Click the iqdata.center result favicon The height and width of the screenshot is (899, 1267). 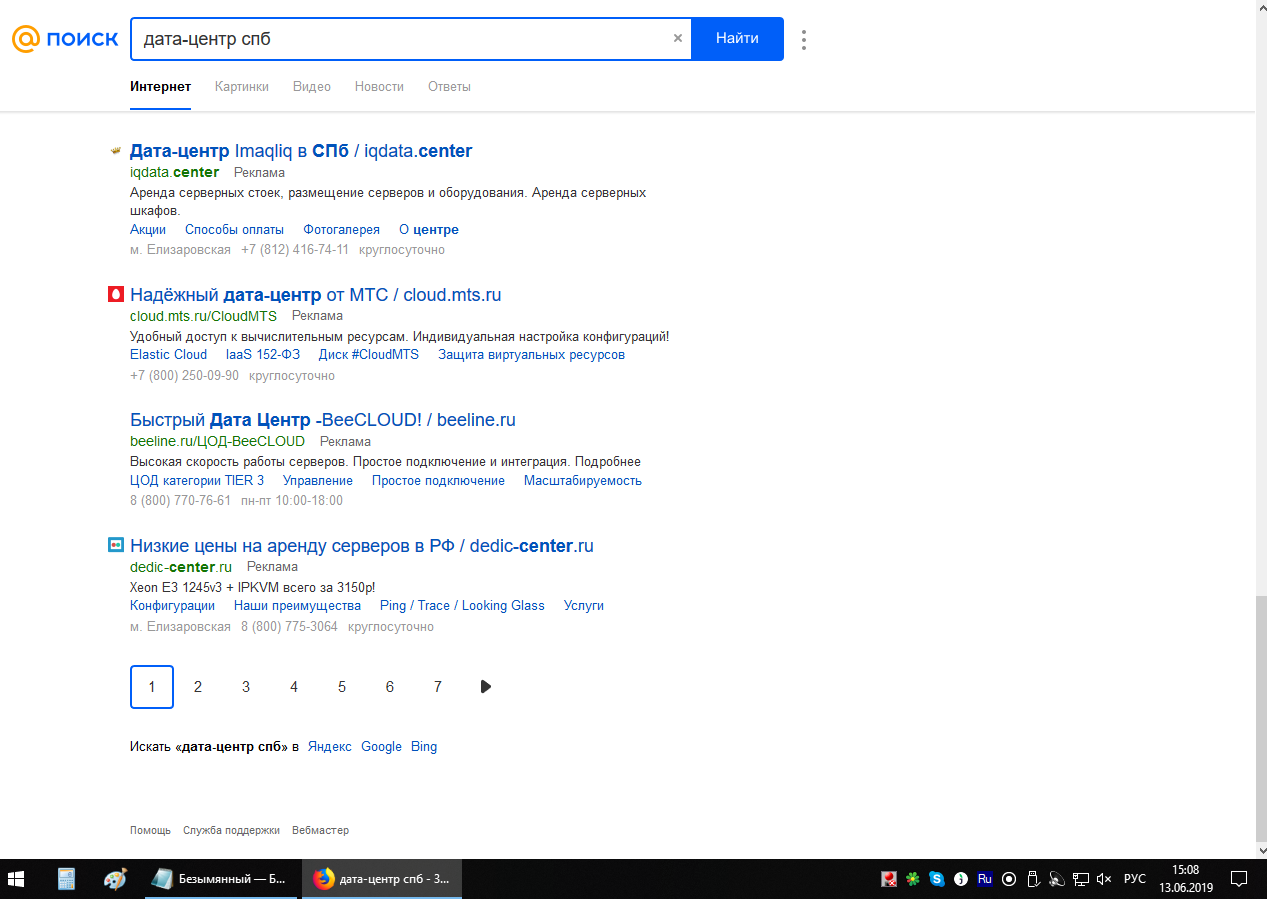point(115,151)
